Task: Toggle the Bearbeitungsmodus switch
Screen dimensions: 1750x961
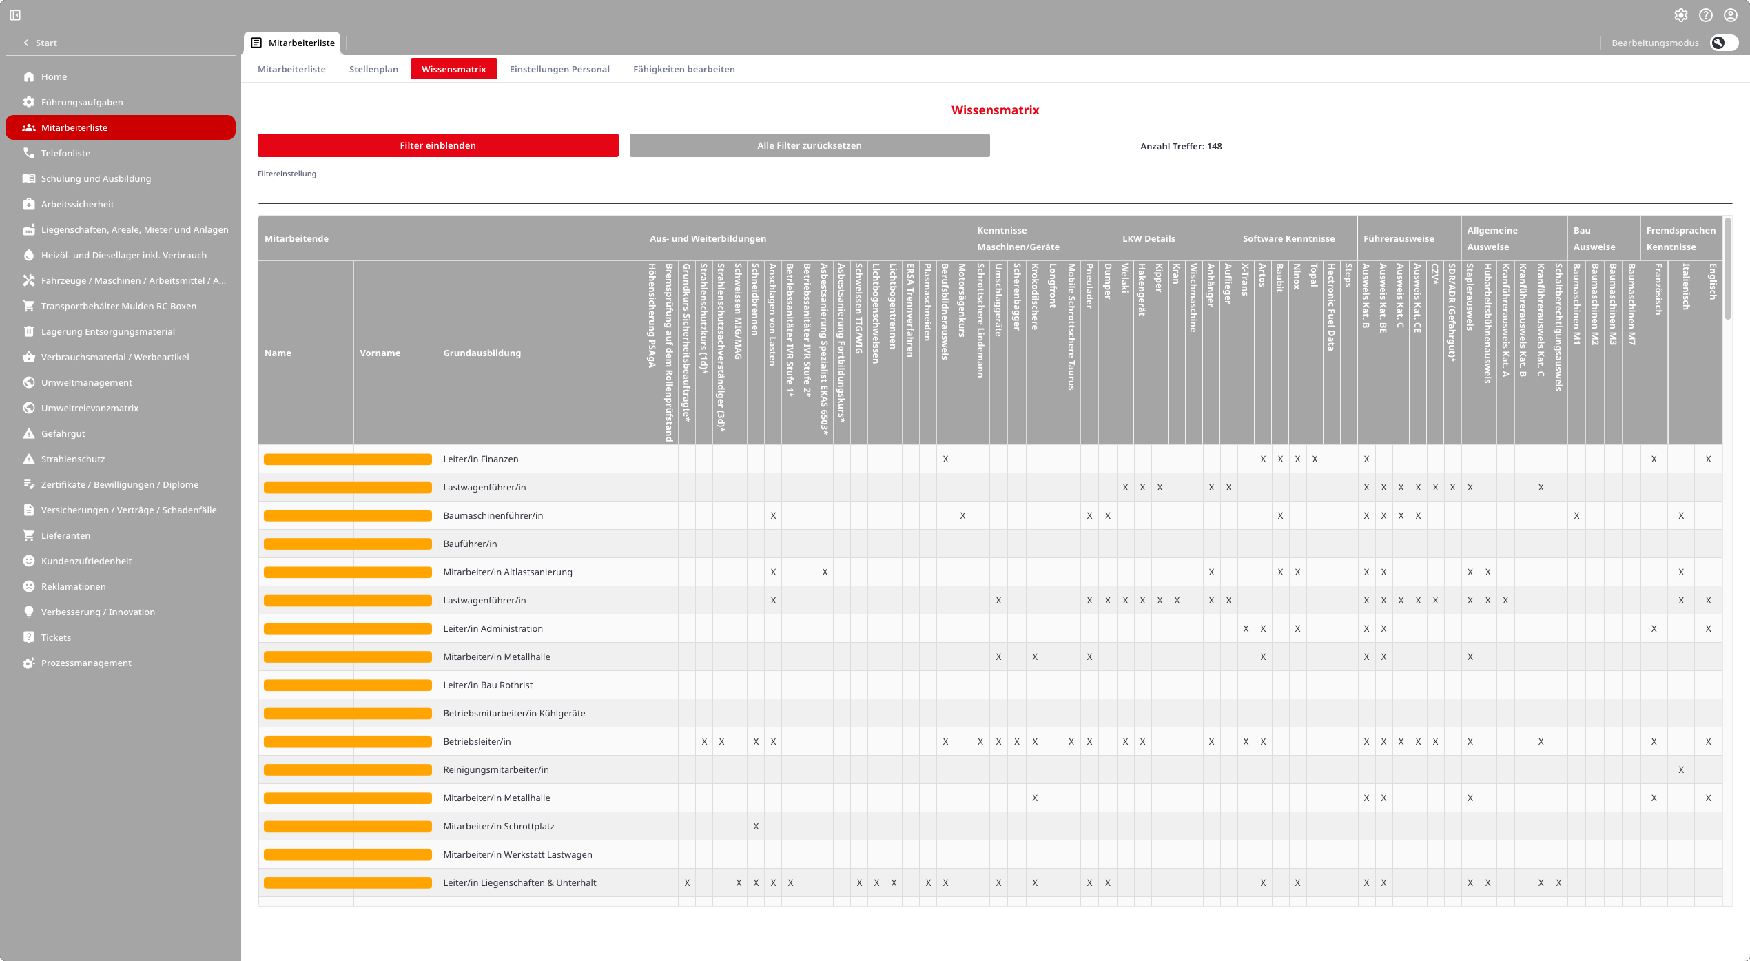Action: [1724, 43]
